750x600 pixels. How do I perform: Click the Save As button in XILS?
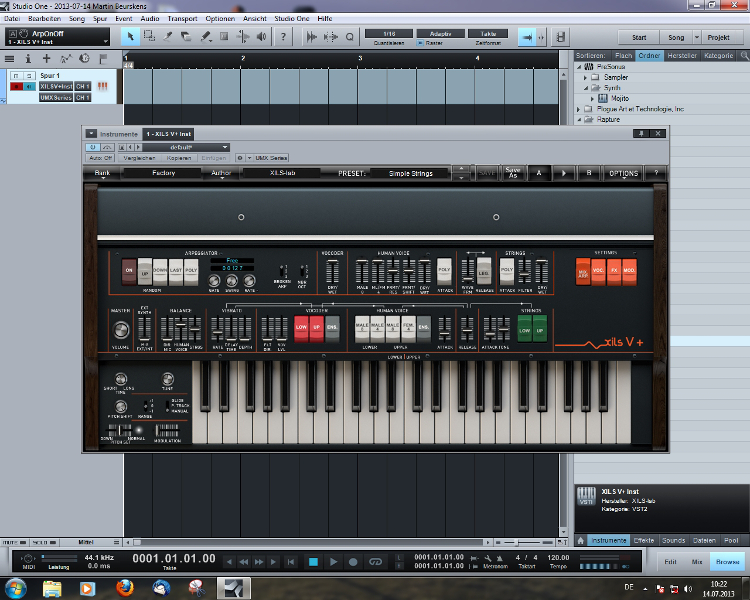coord(513,173)
